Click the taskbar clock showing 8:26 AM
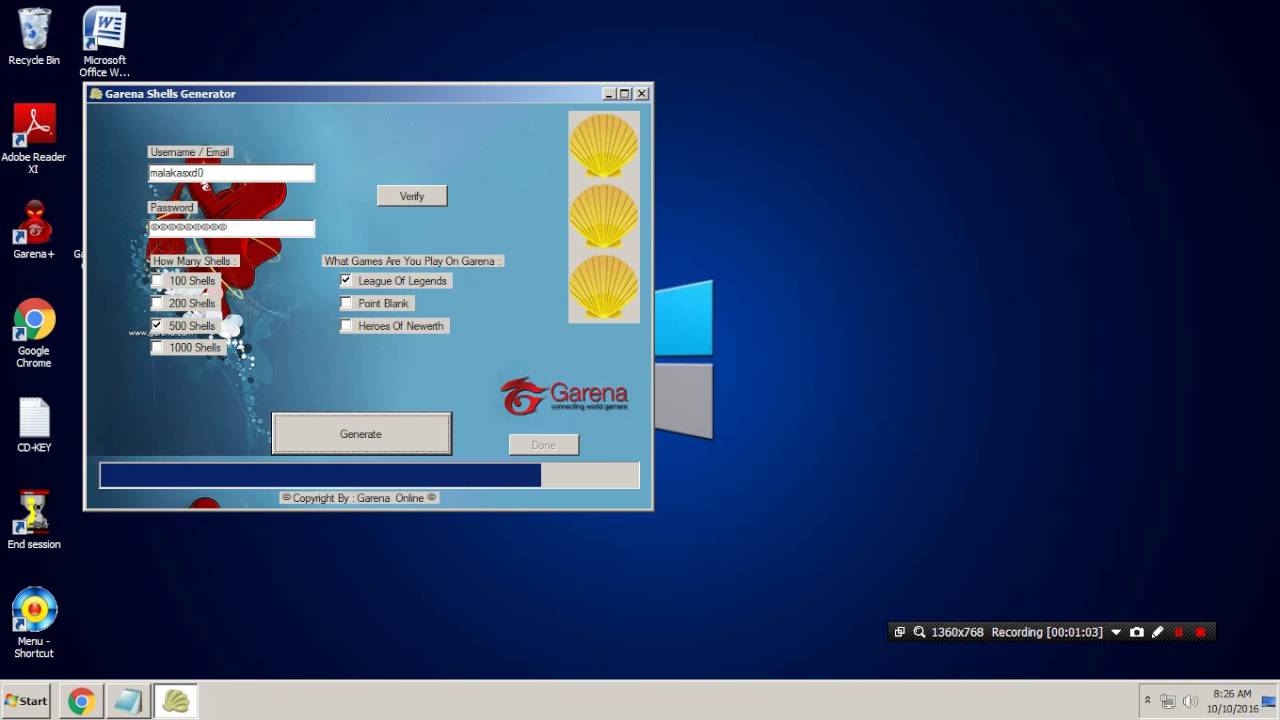This screenshot has width=1280, height=720. (x=1232, y=701)
